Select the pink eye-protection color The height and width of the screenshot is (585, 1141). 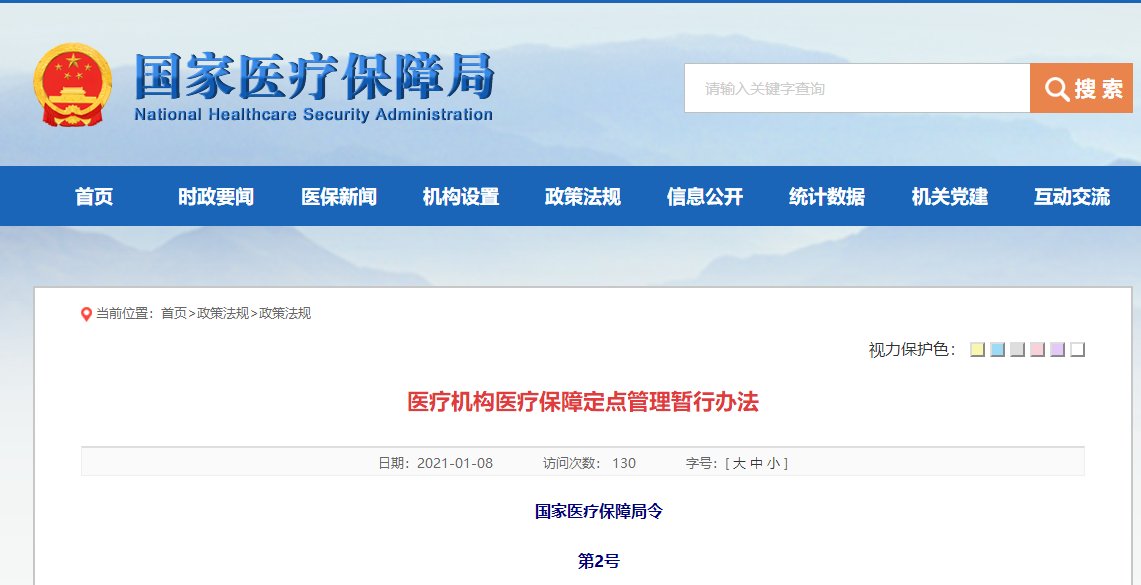[x=1038, y=349]
